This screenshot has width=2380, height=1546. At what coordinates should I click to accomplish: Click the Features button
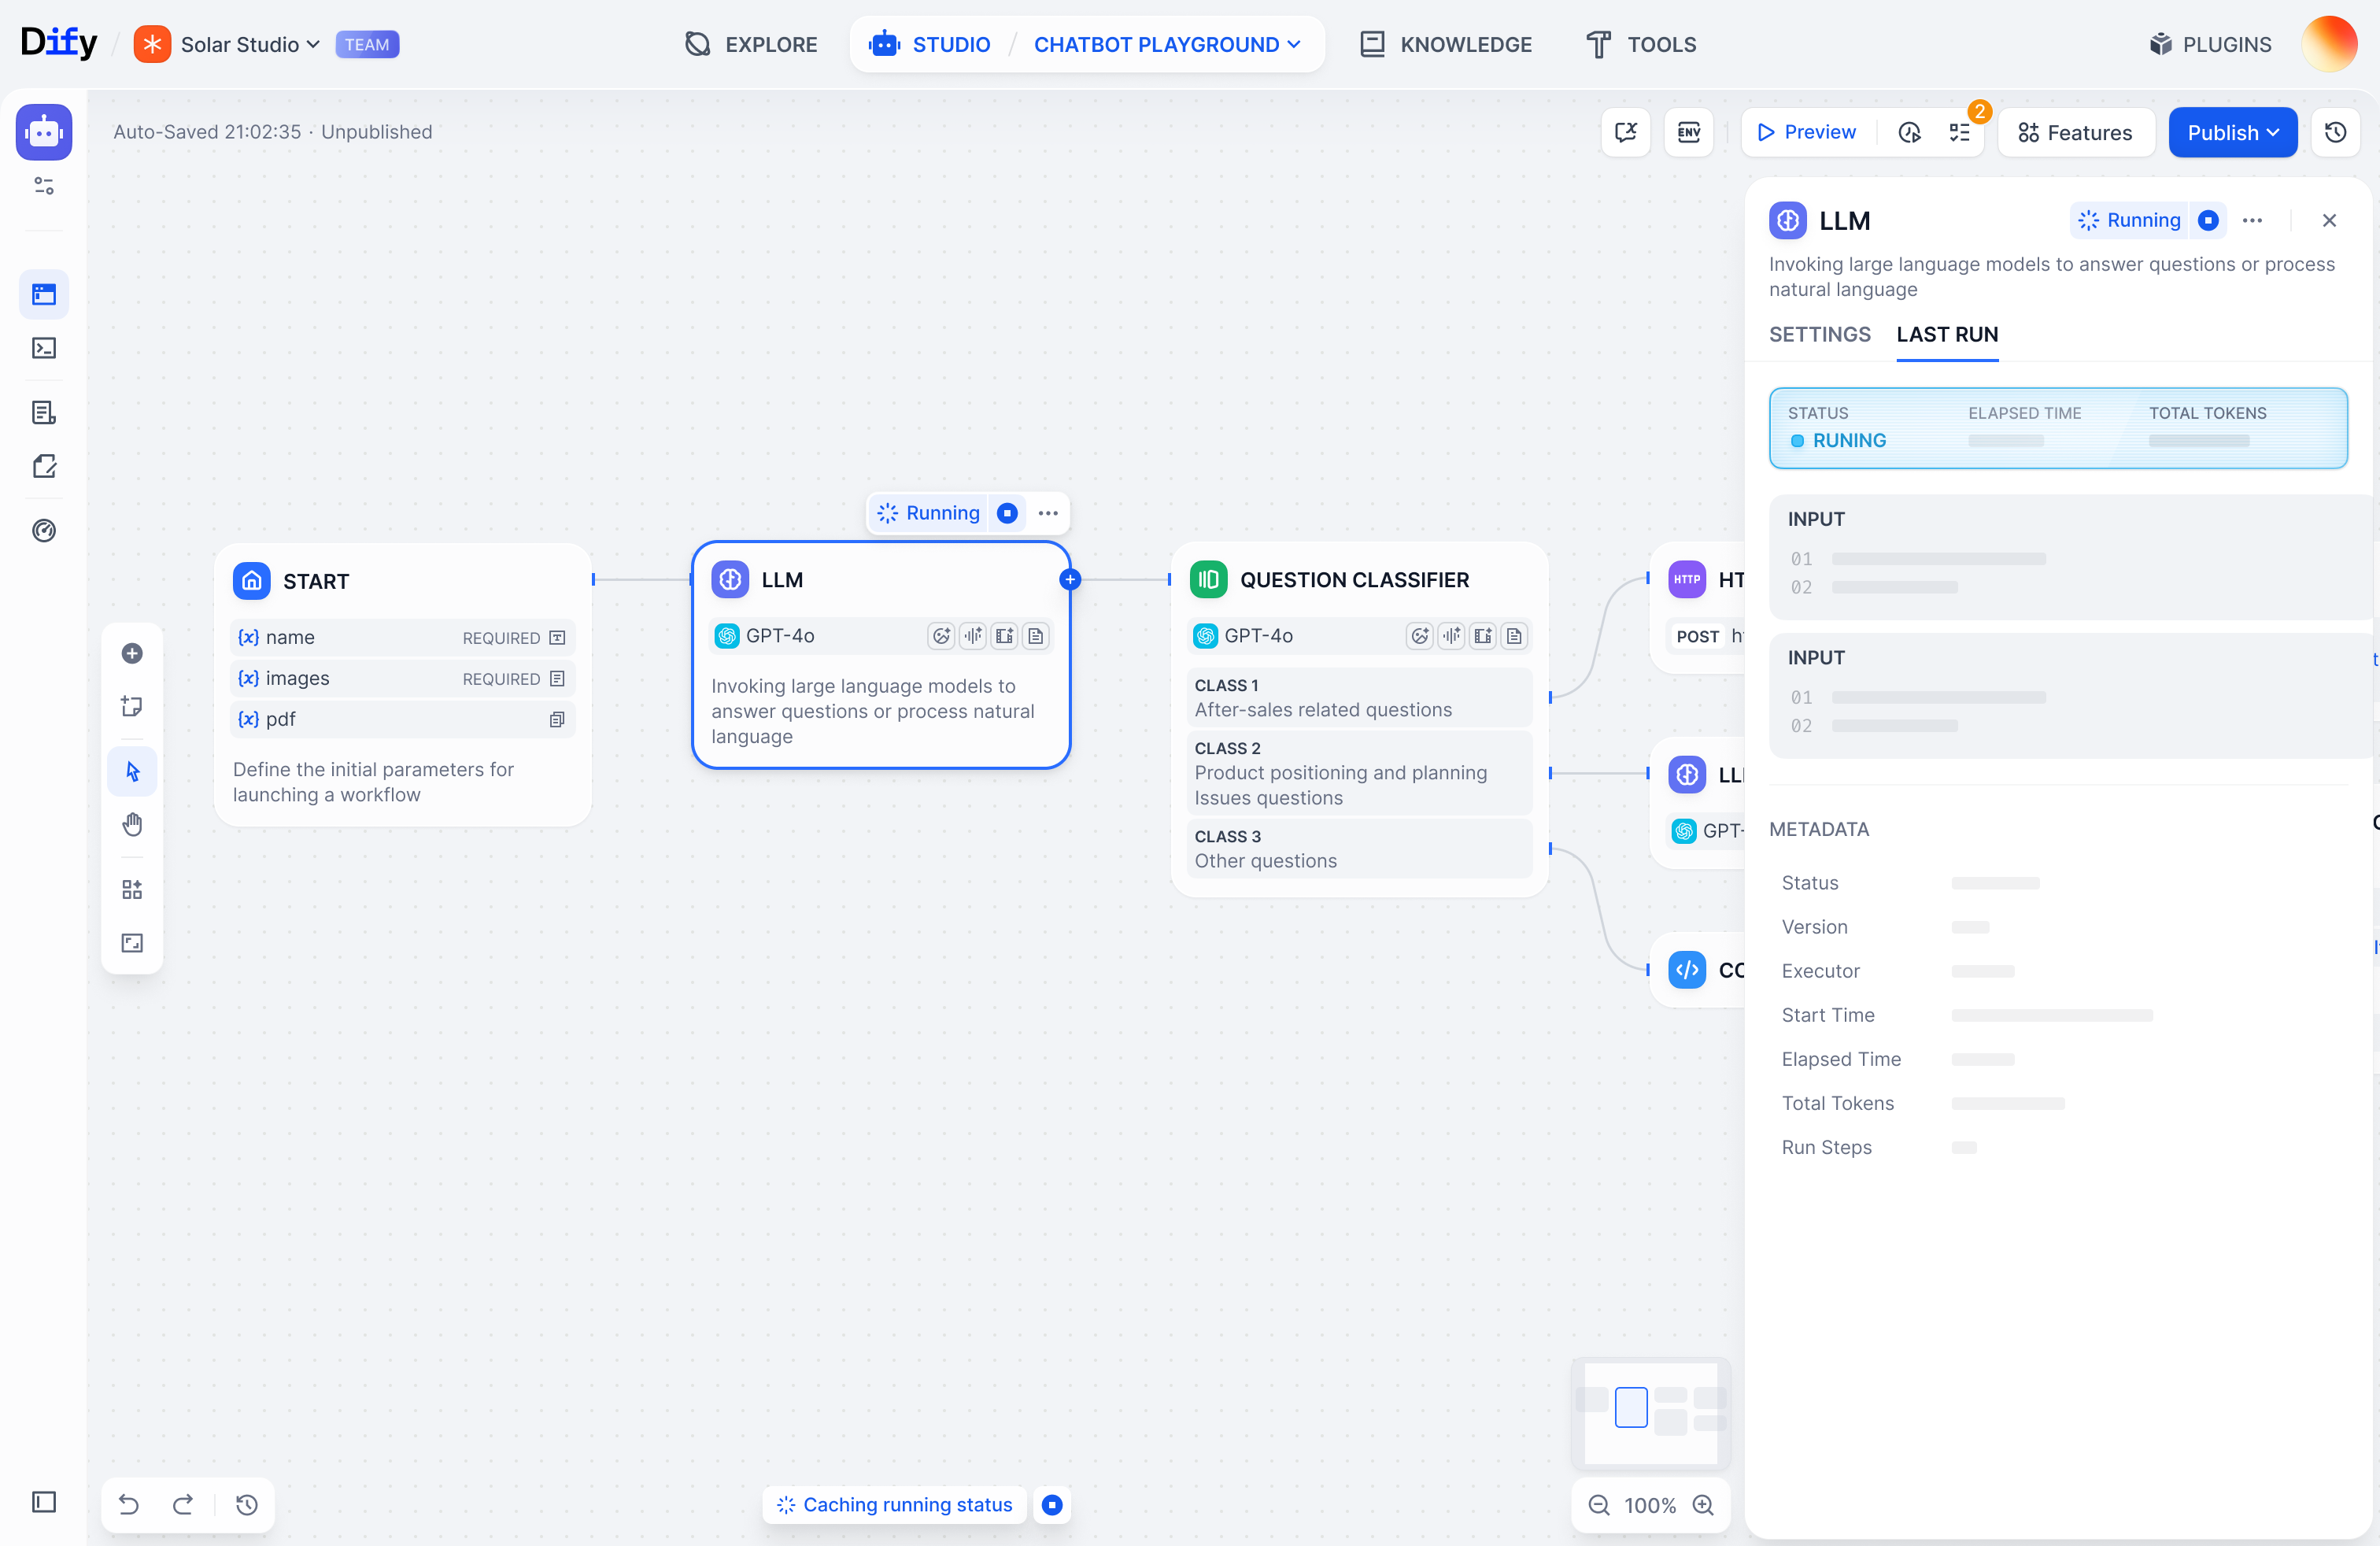click(2075, 132)
